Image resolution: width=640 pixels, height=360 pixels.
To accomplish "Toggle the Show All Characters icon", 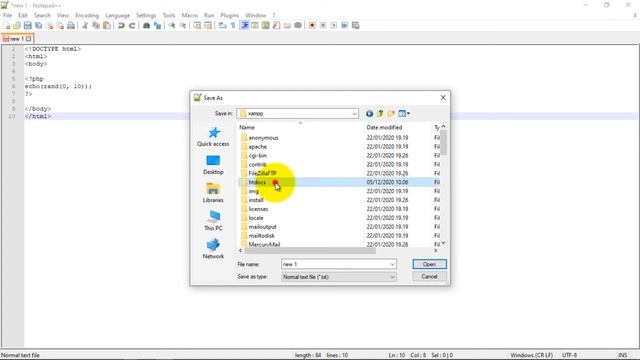I will pyautogui.click(x=233, y=25).
